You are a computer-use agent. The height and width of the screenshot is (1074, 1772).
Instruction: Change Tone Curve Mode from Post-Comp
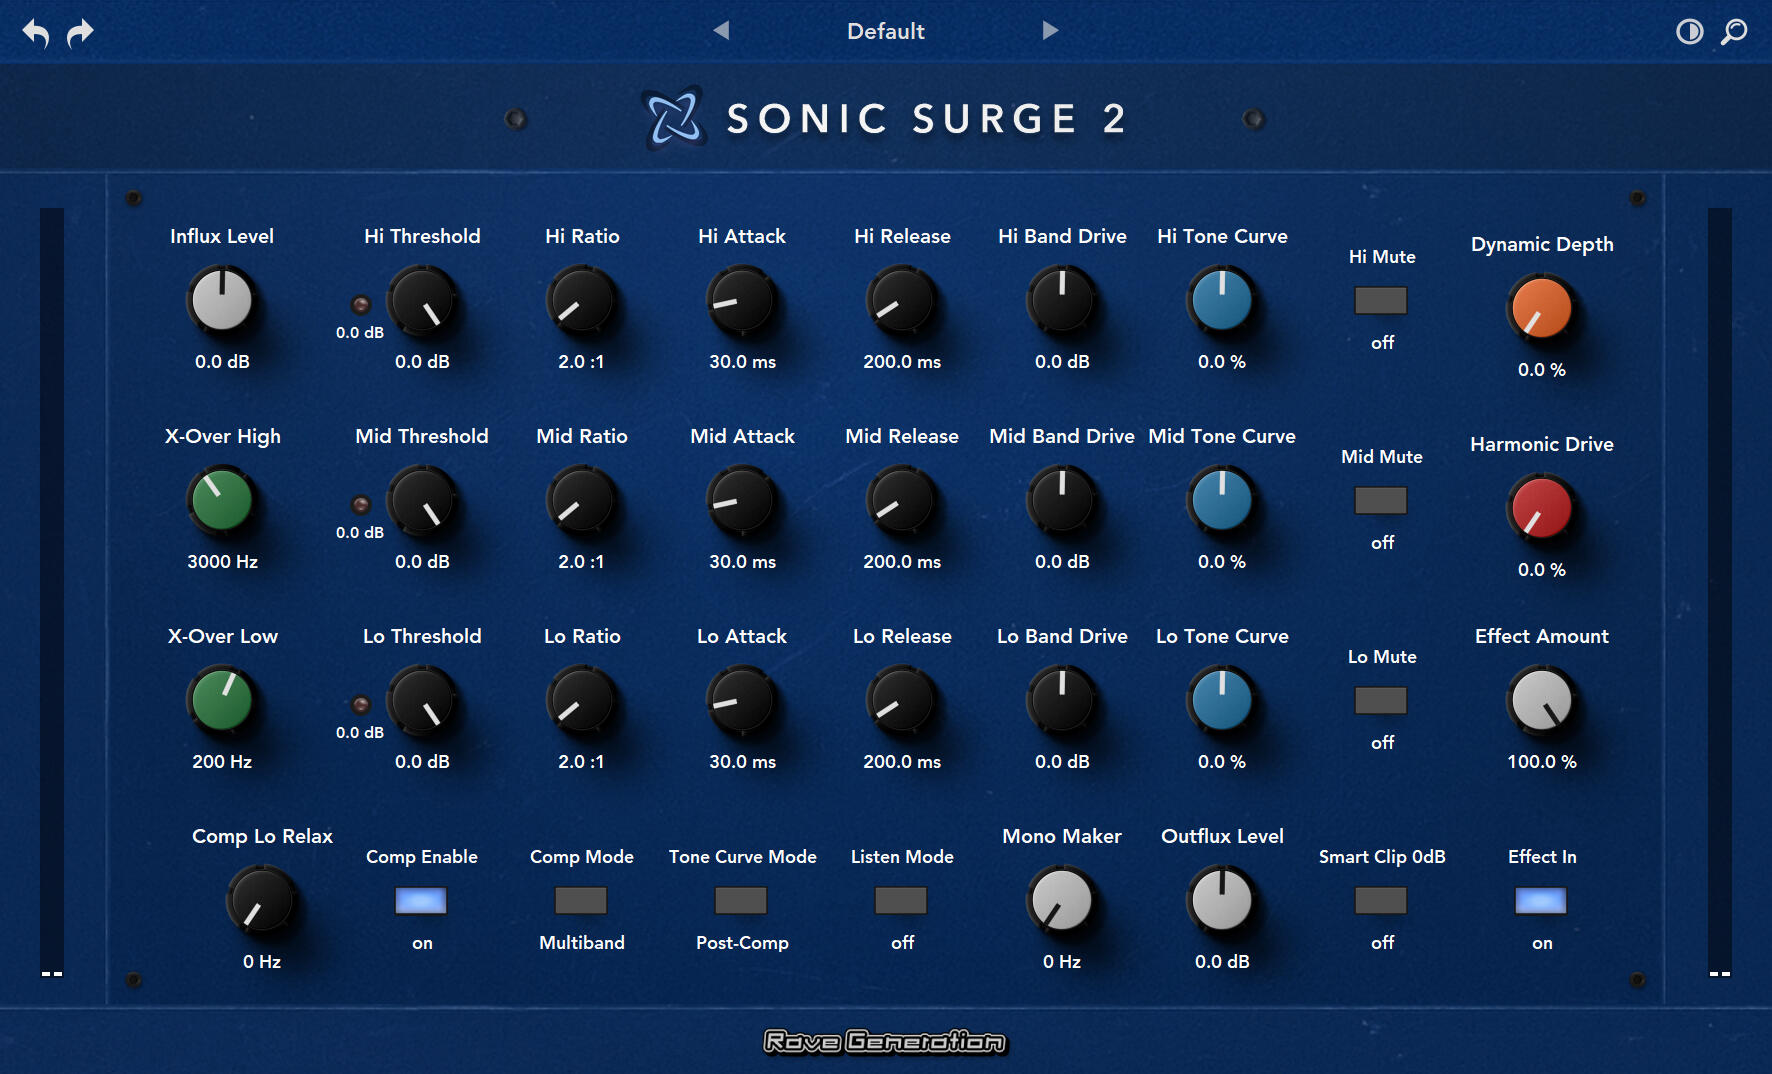741,900
